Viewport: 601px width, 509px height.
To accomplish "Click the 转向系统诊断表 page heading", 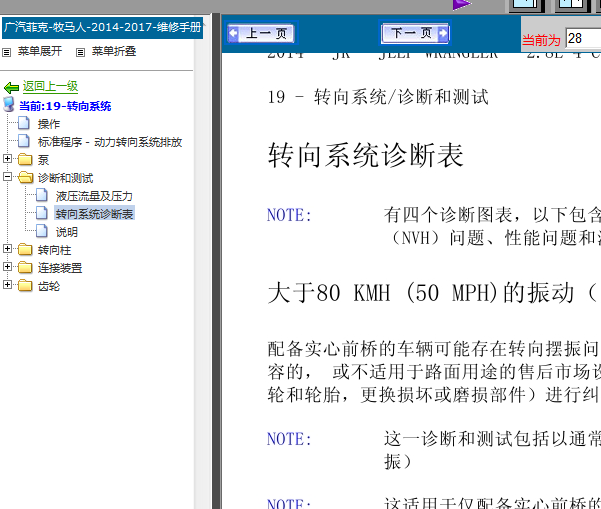I will coord(366,155).
